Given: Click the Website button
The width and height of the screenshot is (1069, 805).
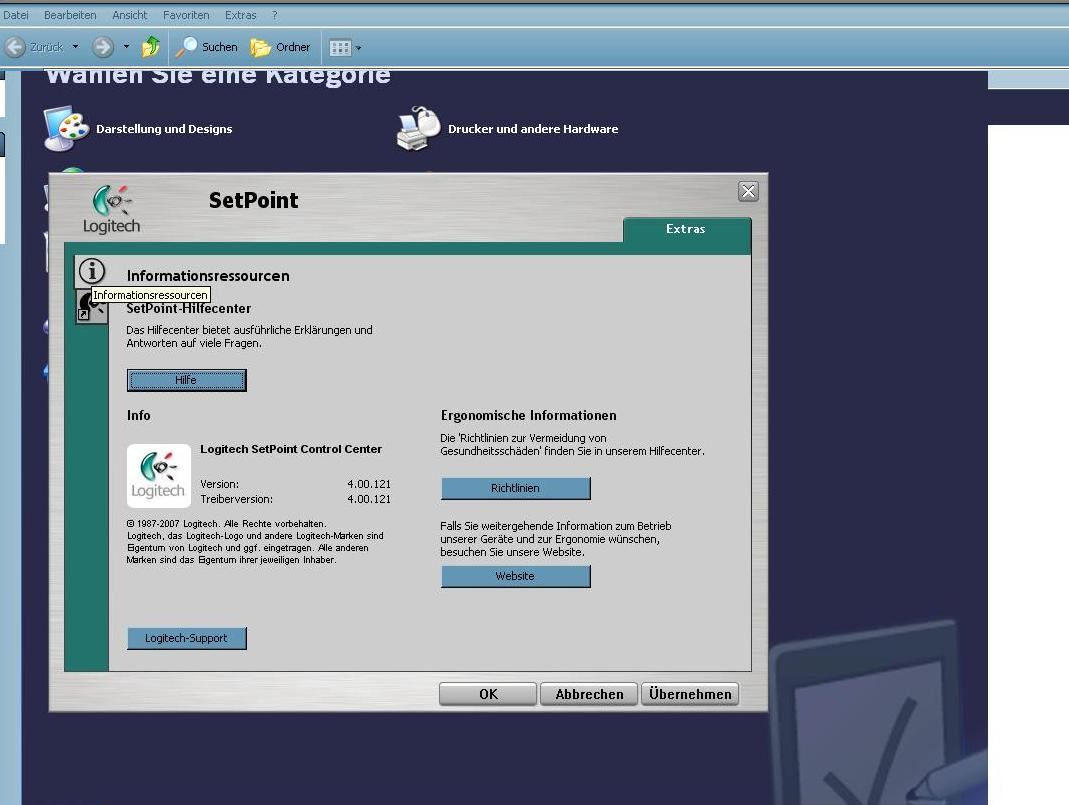Looking at the screenshot, I should [x=515, y=576].
